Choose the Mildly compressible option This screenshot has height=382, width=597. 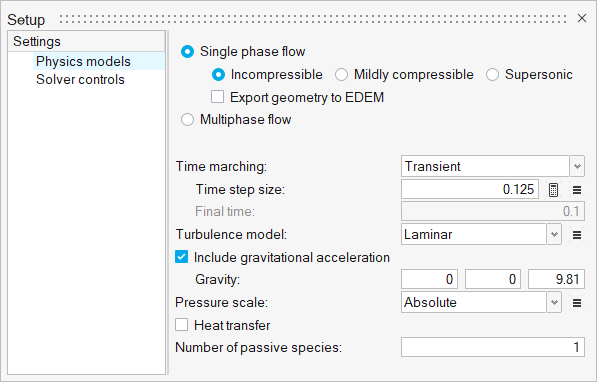pyautogui.click(x=341, y=75)
